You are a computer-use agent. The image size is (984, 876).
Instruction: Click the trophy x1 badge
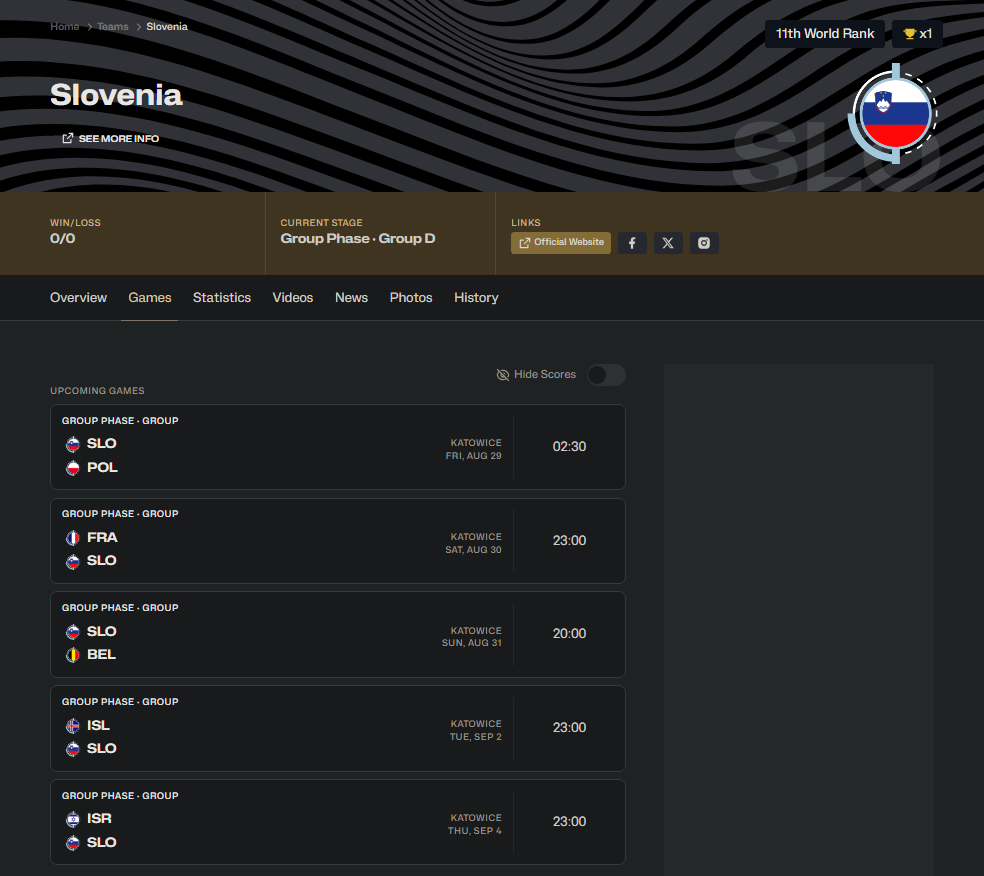click(917, 34)
